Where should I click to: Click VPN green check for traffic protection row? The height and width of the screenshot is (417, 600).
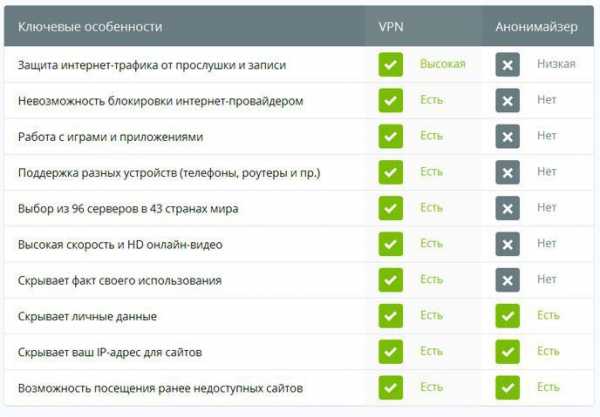pos(391,65)
